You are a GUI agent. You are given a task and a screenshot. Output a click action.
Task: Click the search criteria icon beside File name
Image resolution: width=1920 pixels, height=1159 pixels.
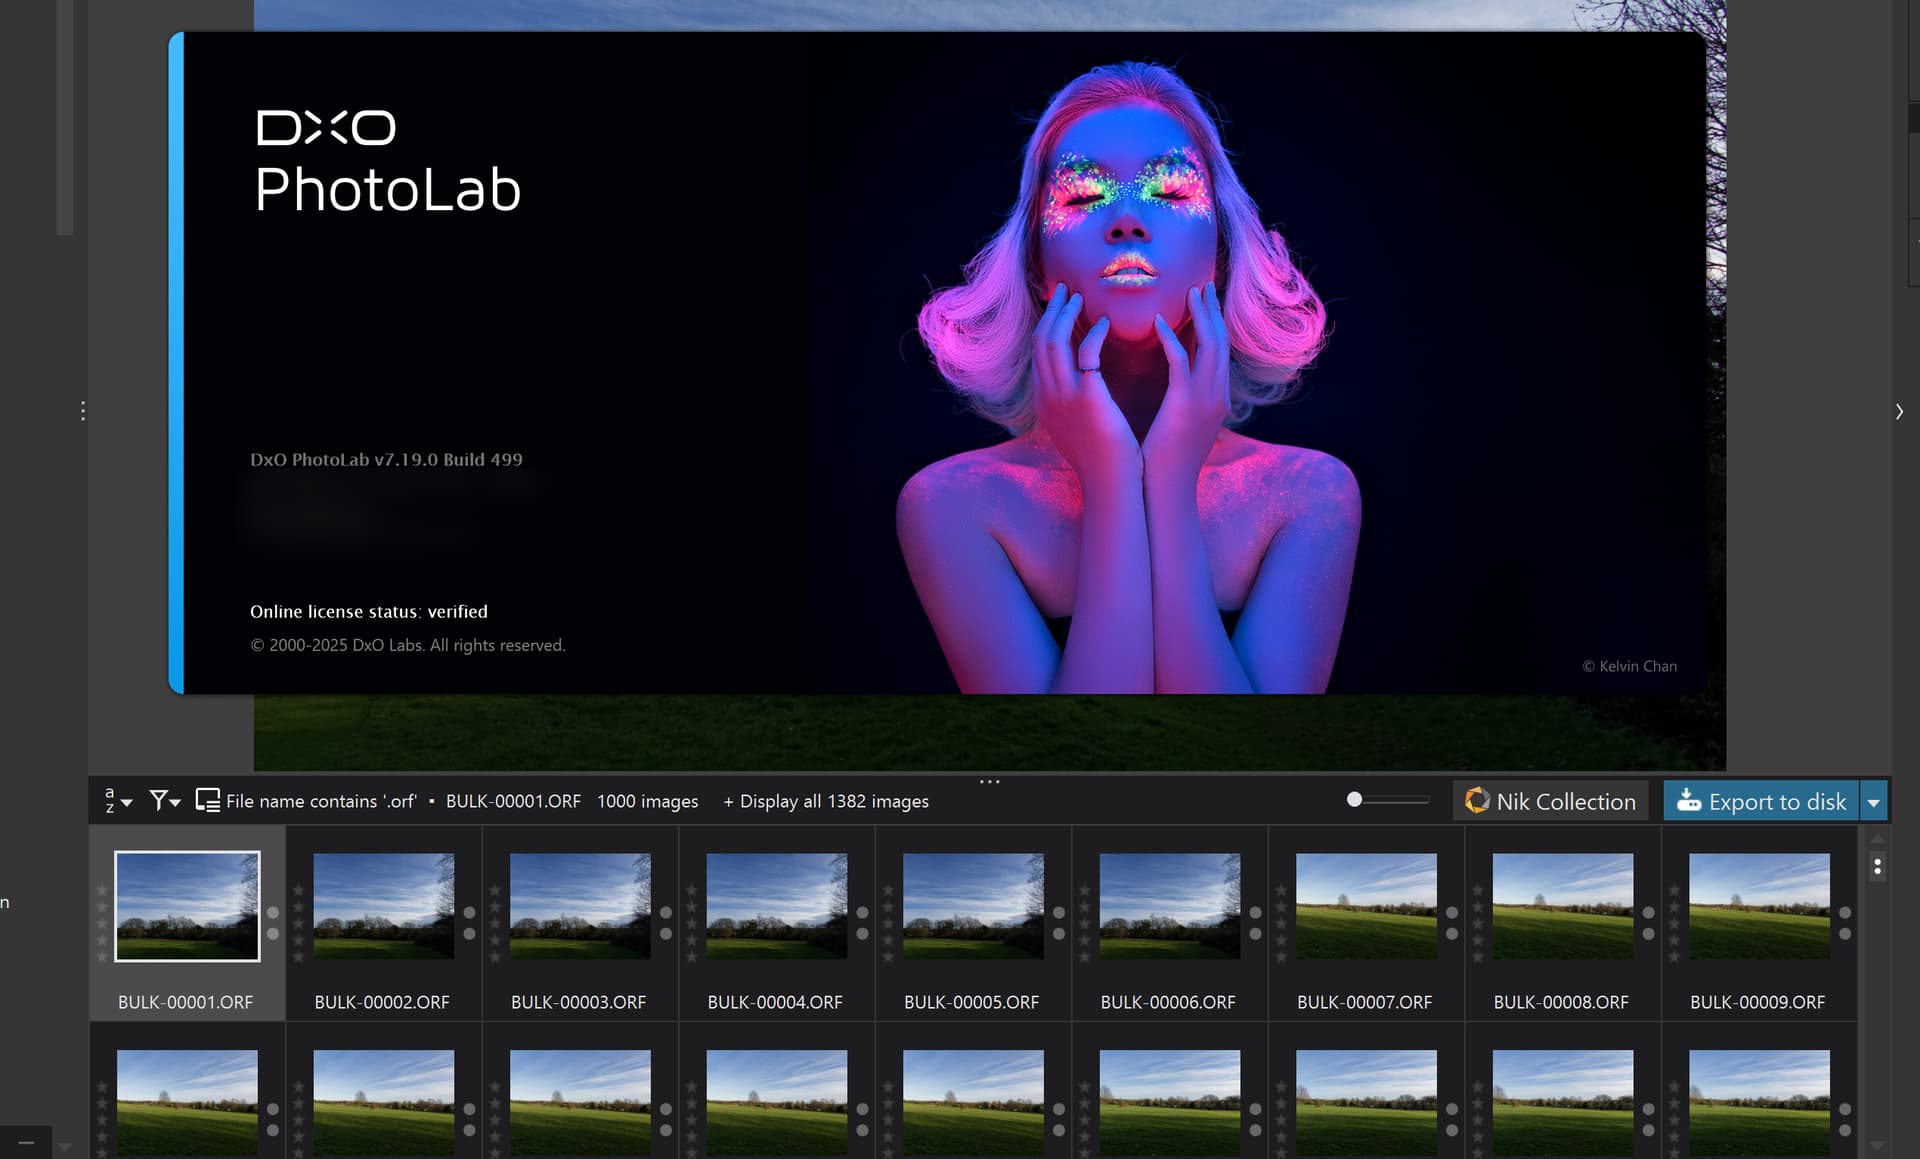(207, 801)
